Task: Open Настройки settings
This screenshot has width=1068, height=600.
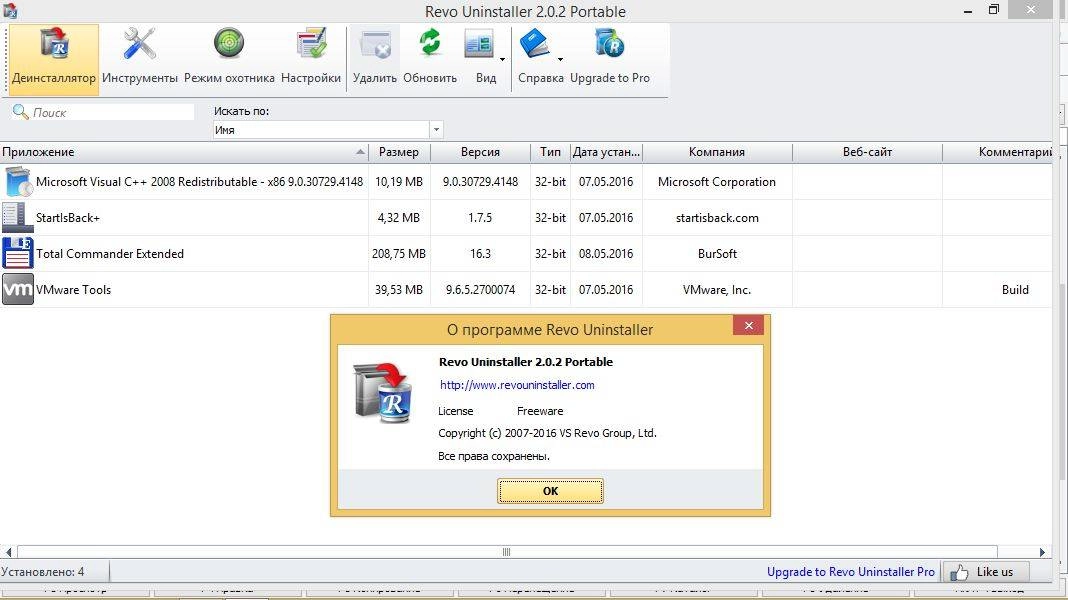Action: click(x=311, y=59)
